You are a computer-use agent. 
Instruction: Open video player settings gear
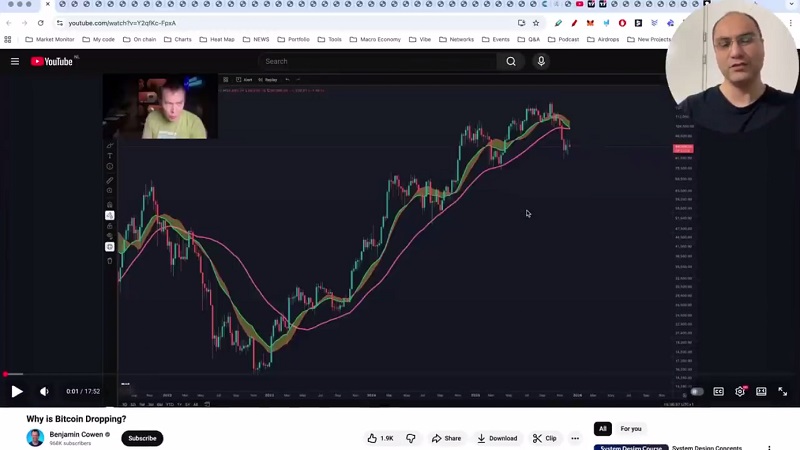click(740, 391)
